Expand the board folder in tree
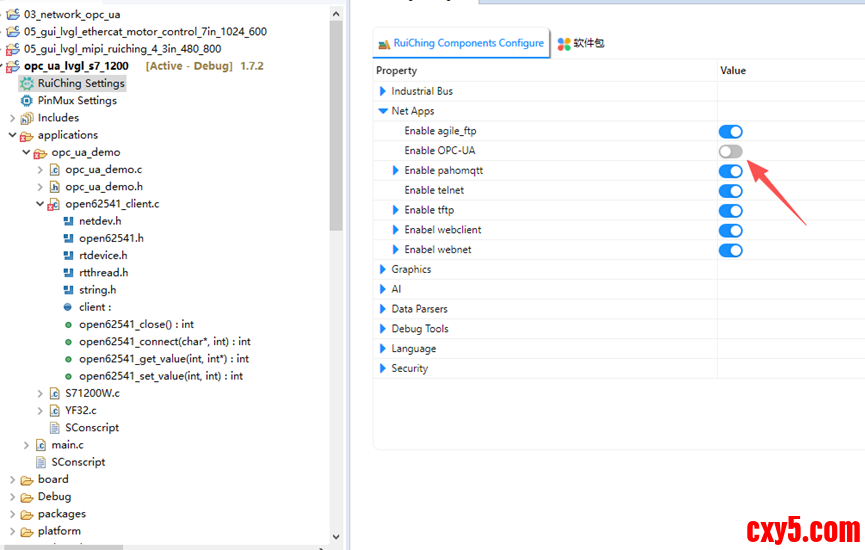865x550 pixels. point(13,480)
